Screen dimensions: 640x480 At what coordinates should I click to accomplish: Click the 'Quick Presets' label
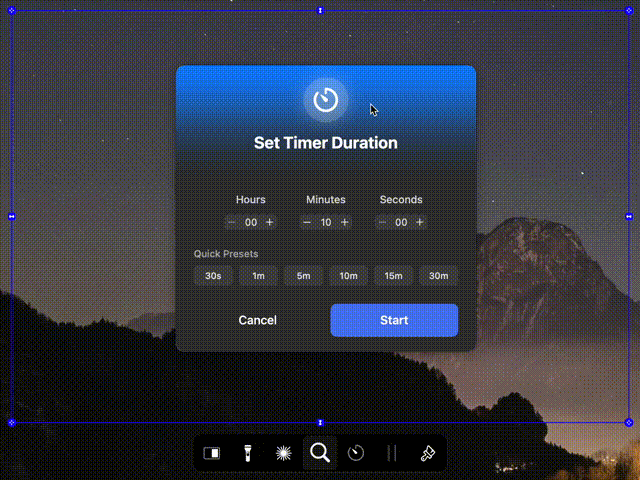[x=226, y=254]
